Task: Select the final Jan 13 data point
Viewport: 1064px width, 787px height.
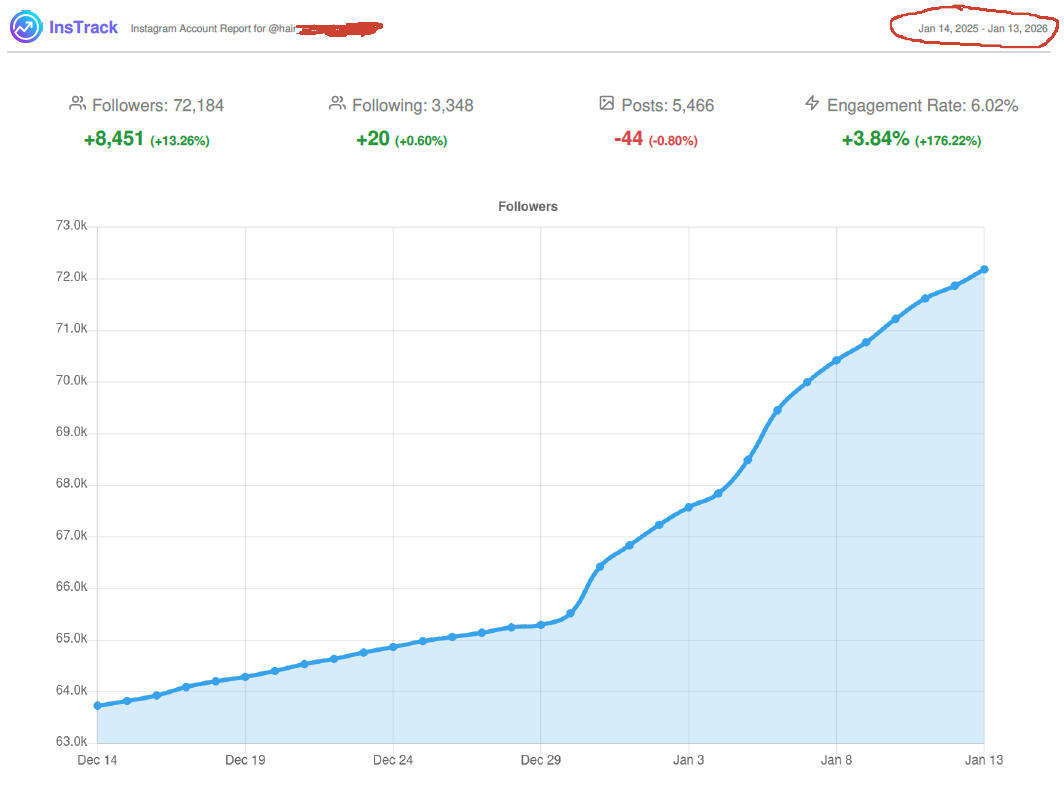Action: click(x=985, y=268)
